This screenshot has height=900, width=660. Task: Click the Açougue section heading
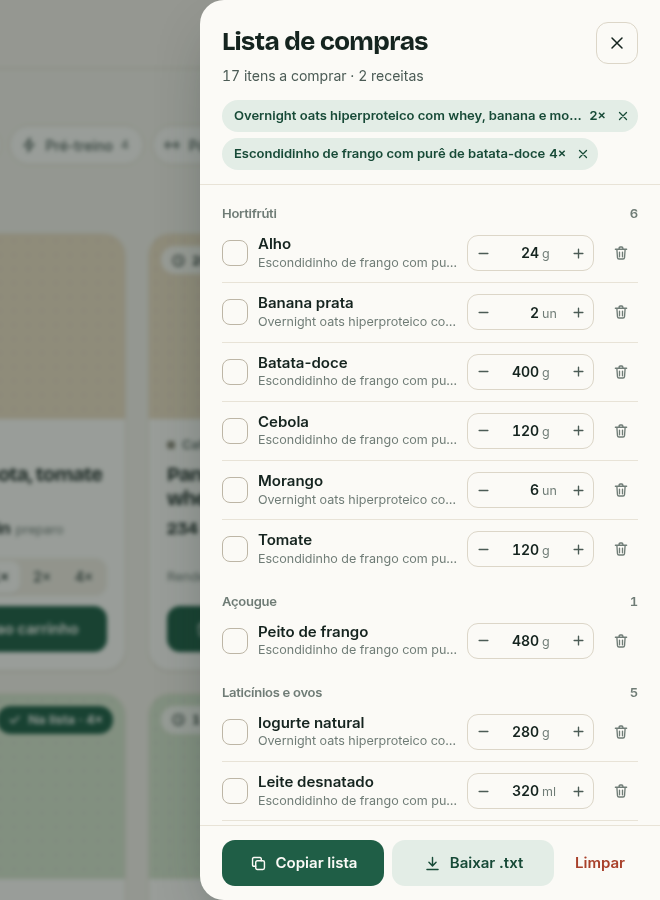pyautogui.click(x=249, y=602)
